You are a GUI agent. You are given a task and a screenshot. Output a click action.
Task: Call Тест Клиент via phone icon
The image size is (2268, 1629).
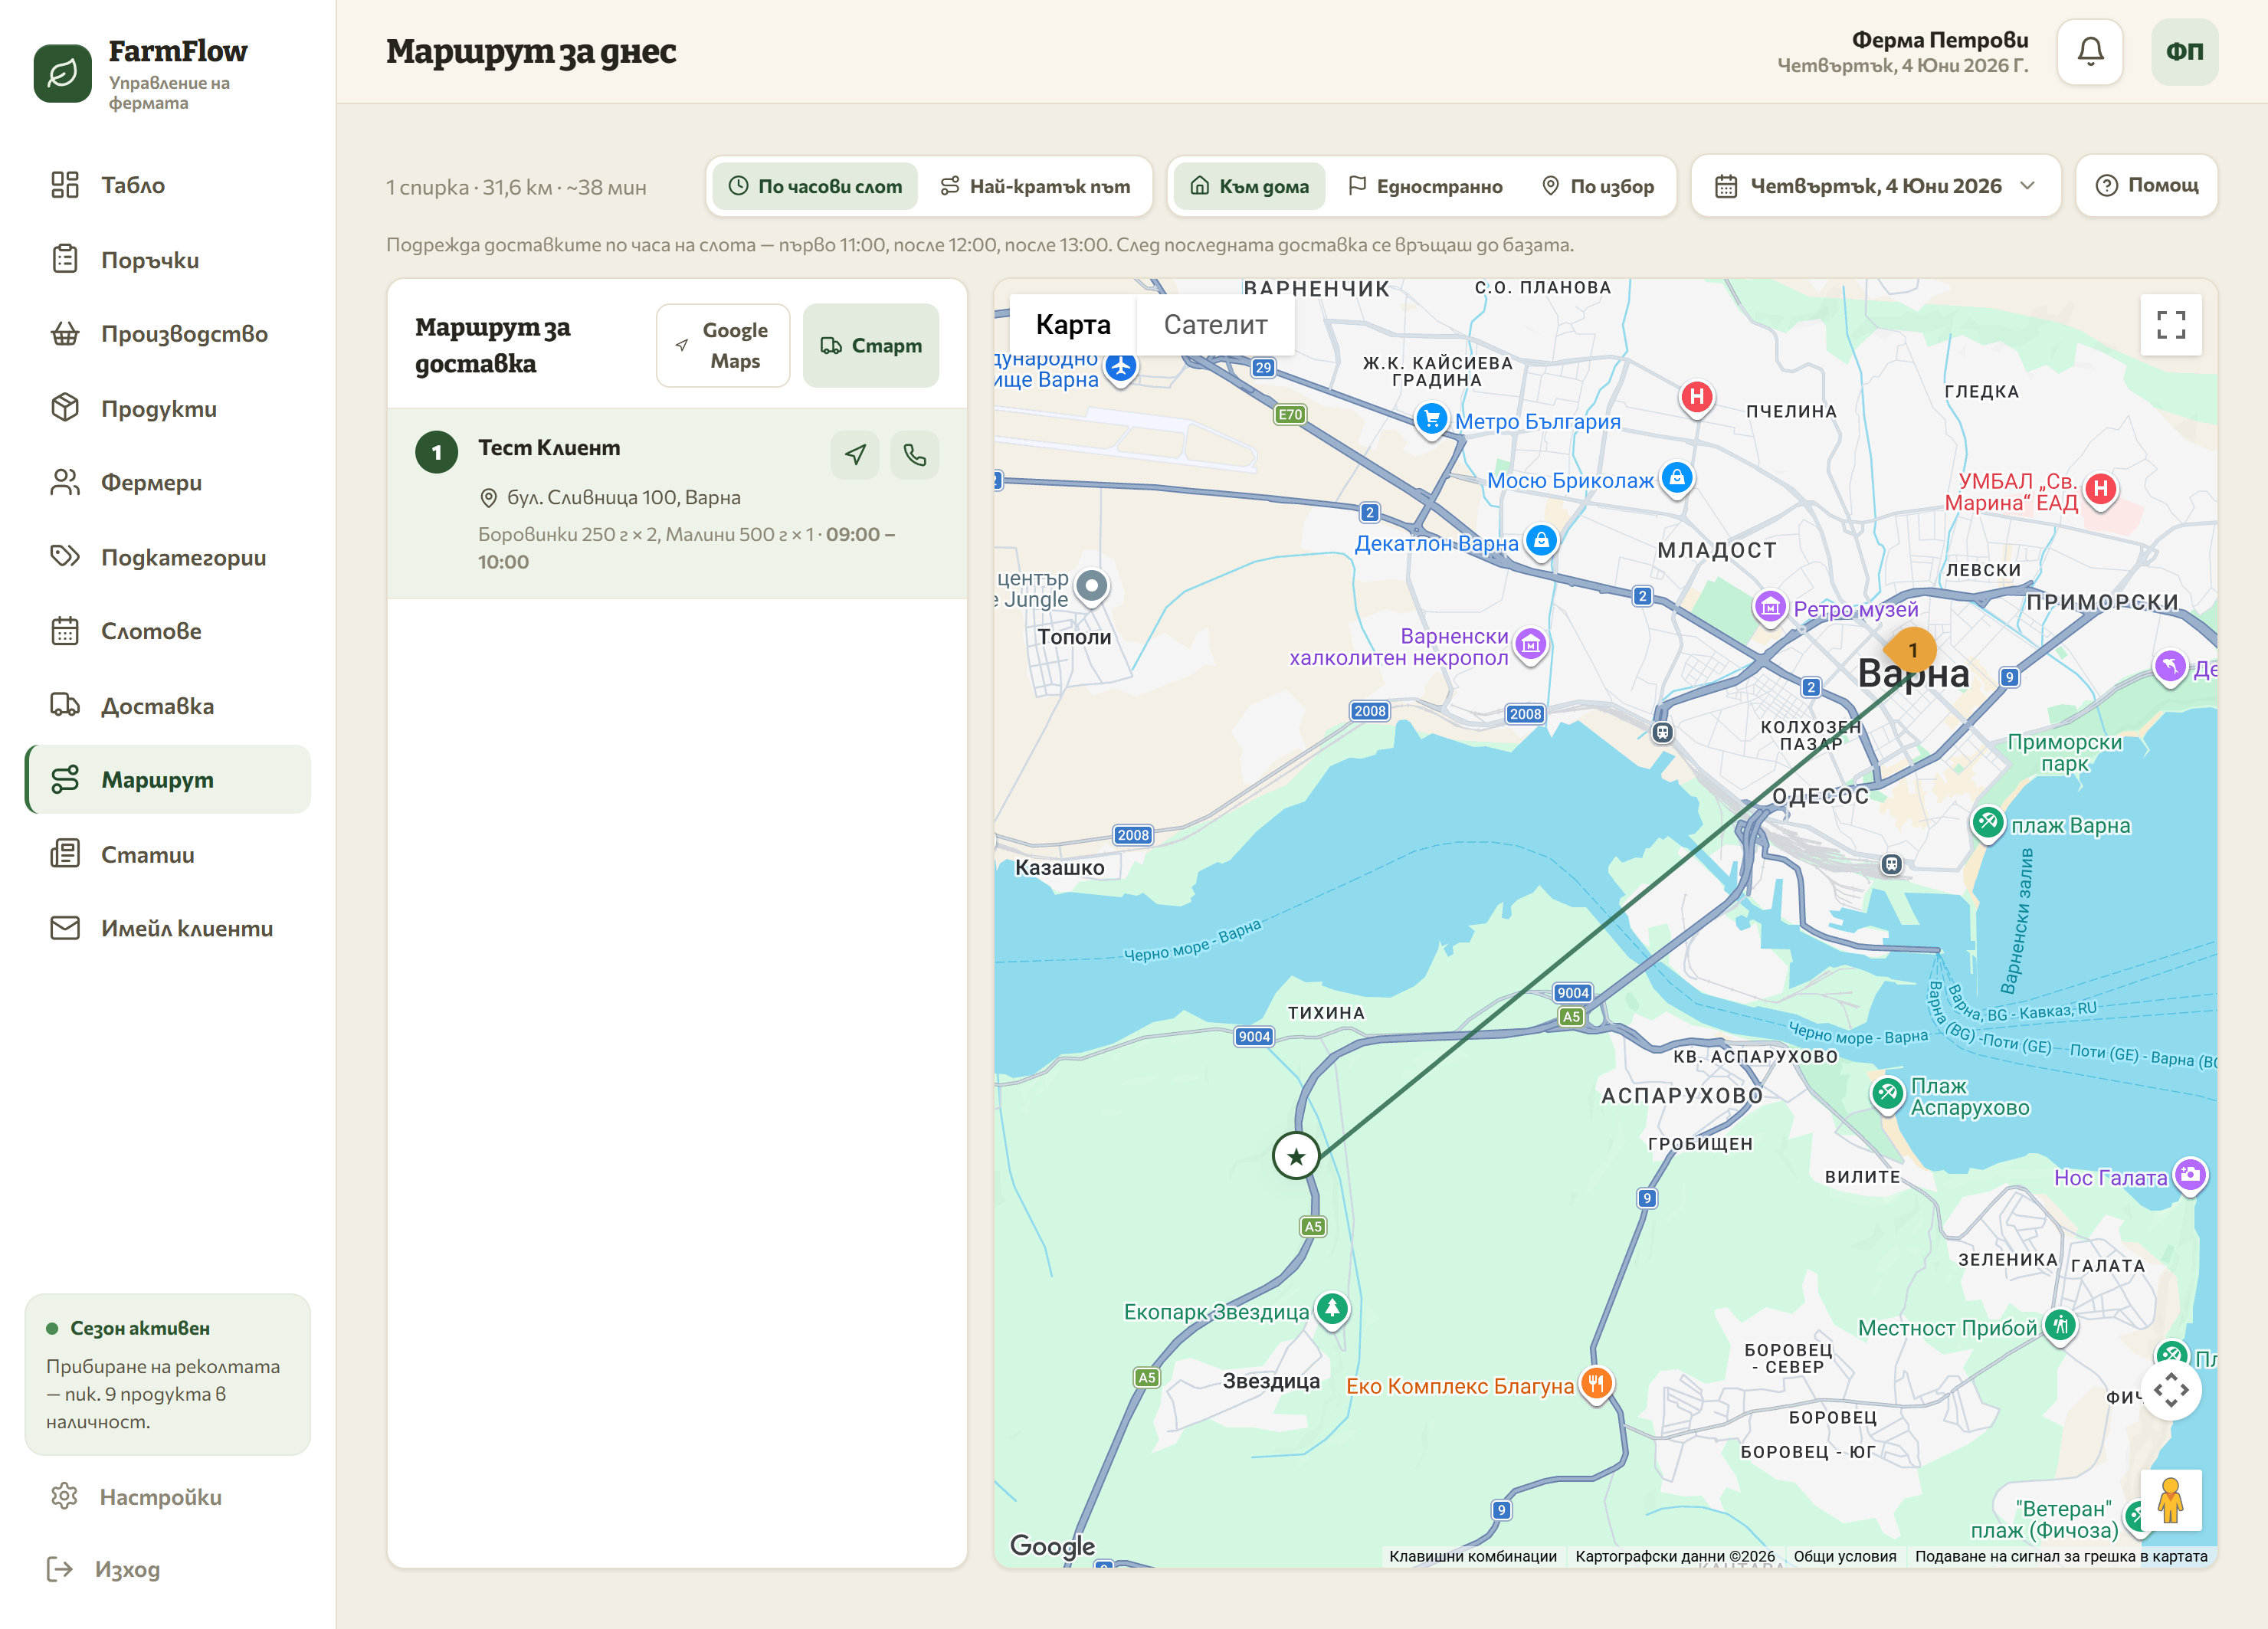coord(914,455)
